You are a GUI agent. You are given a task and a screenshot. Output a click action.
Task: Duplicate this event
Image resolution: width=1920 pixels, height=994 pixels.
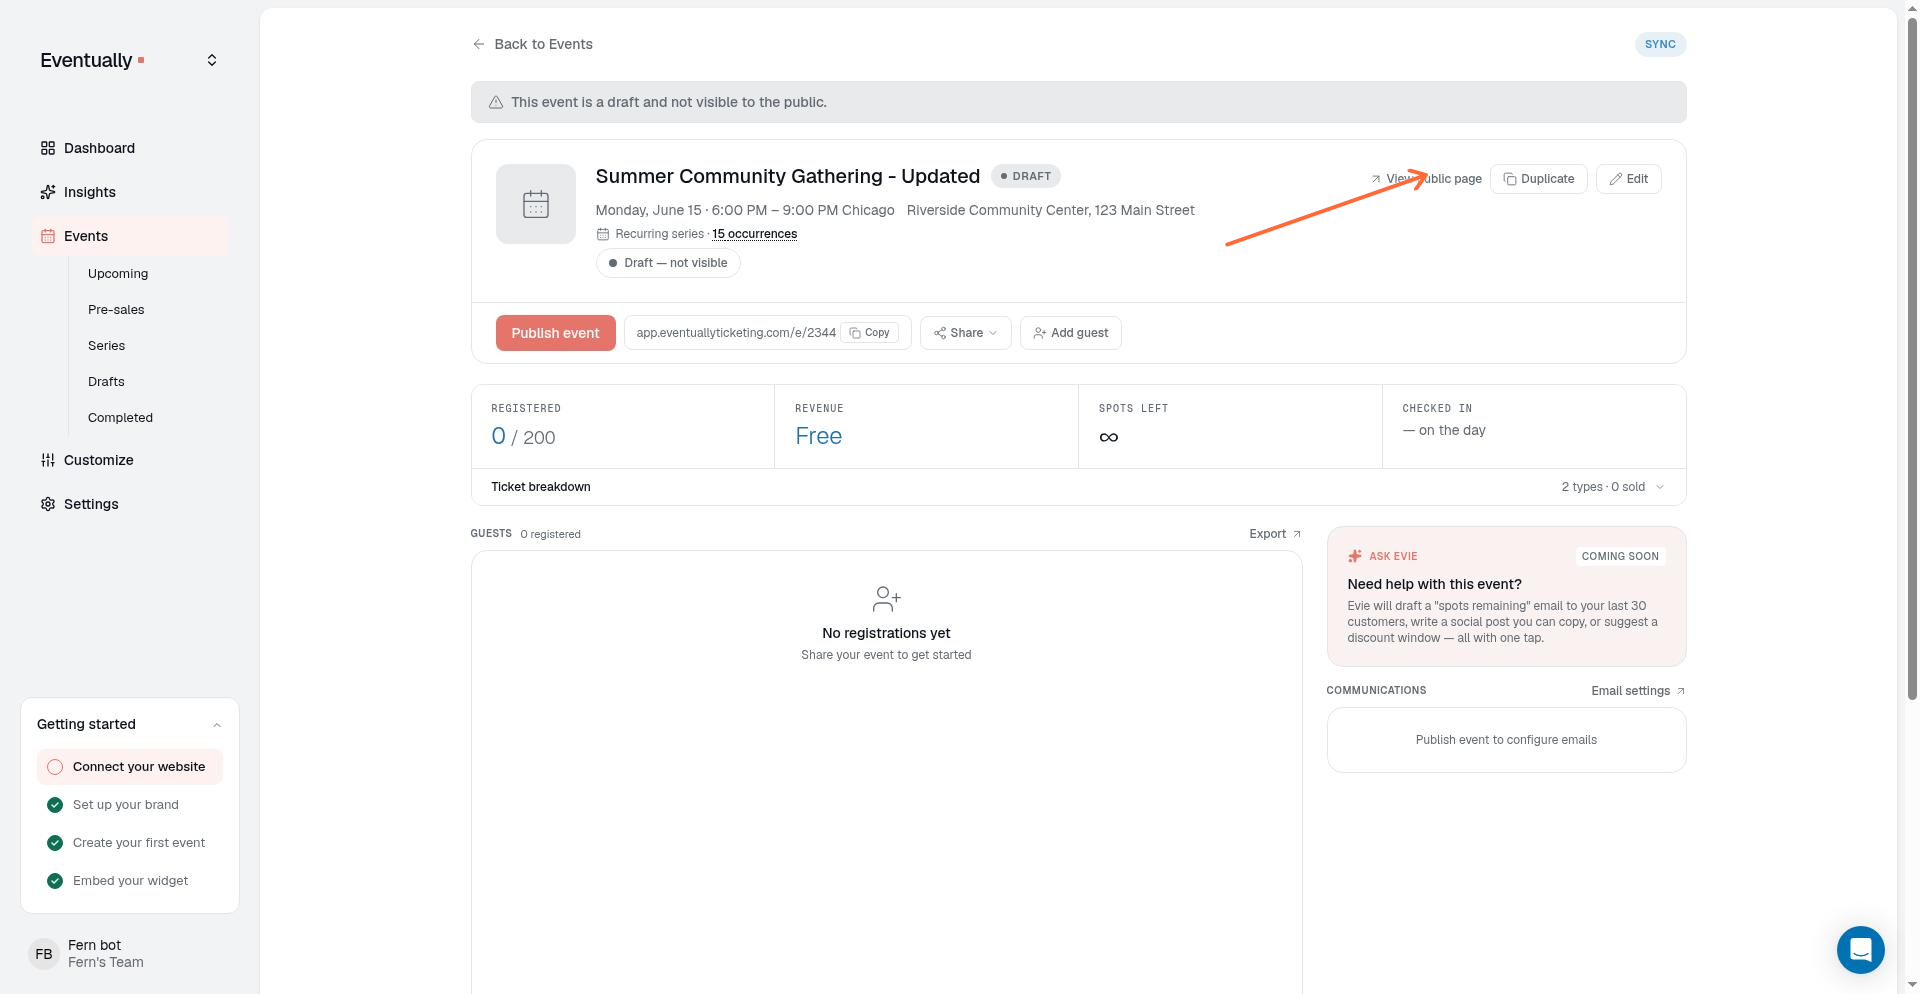pyautogui.click(x=1538, y=179)
